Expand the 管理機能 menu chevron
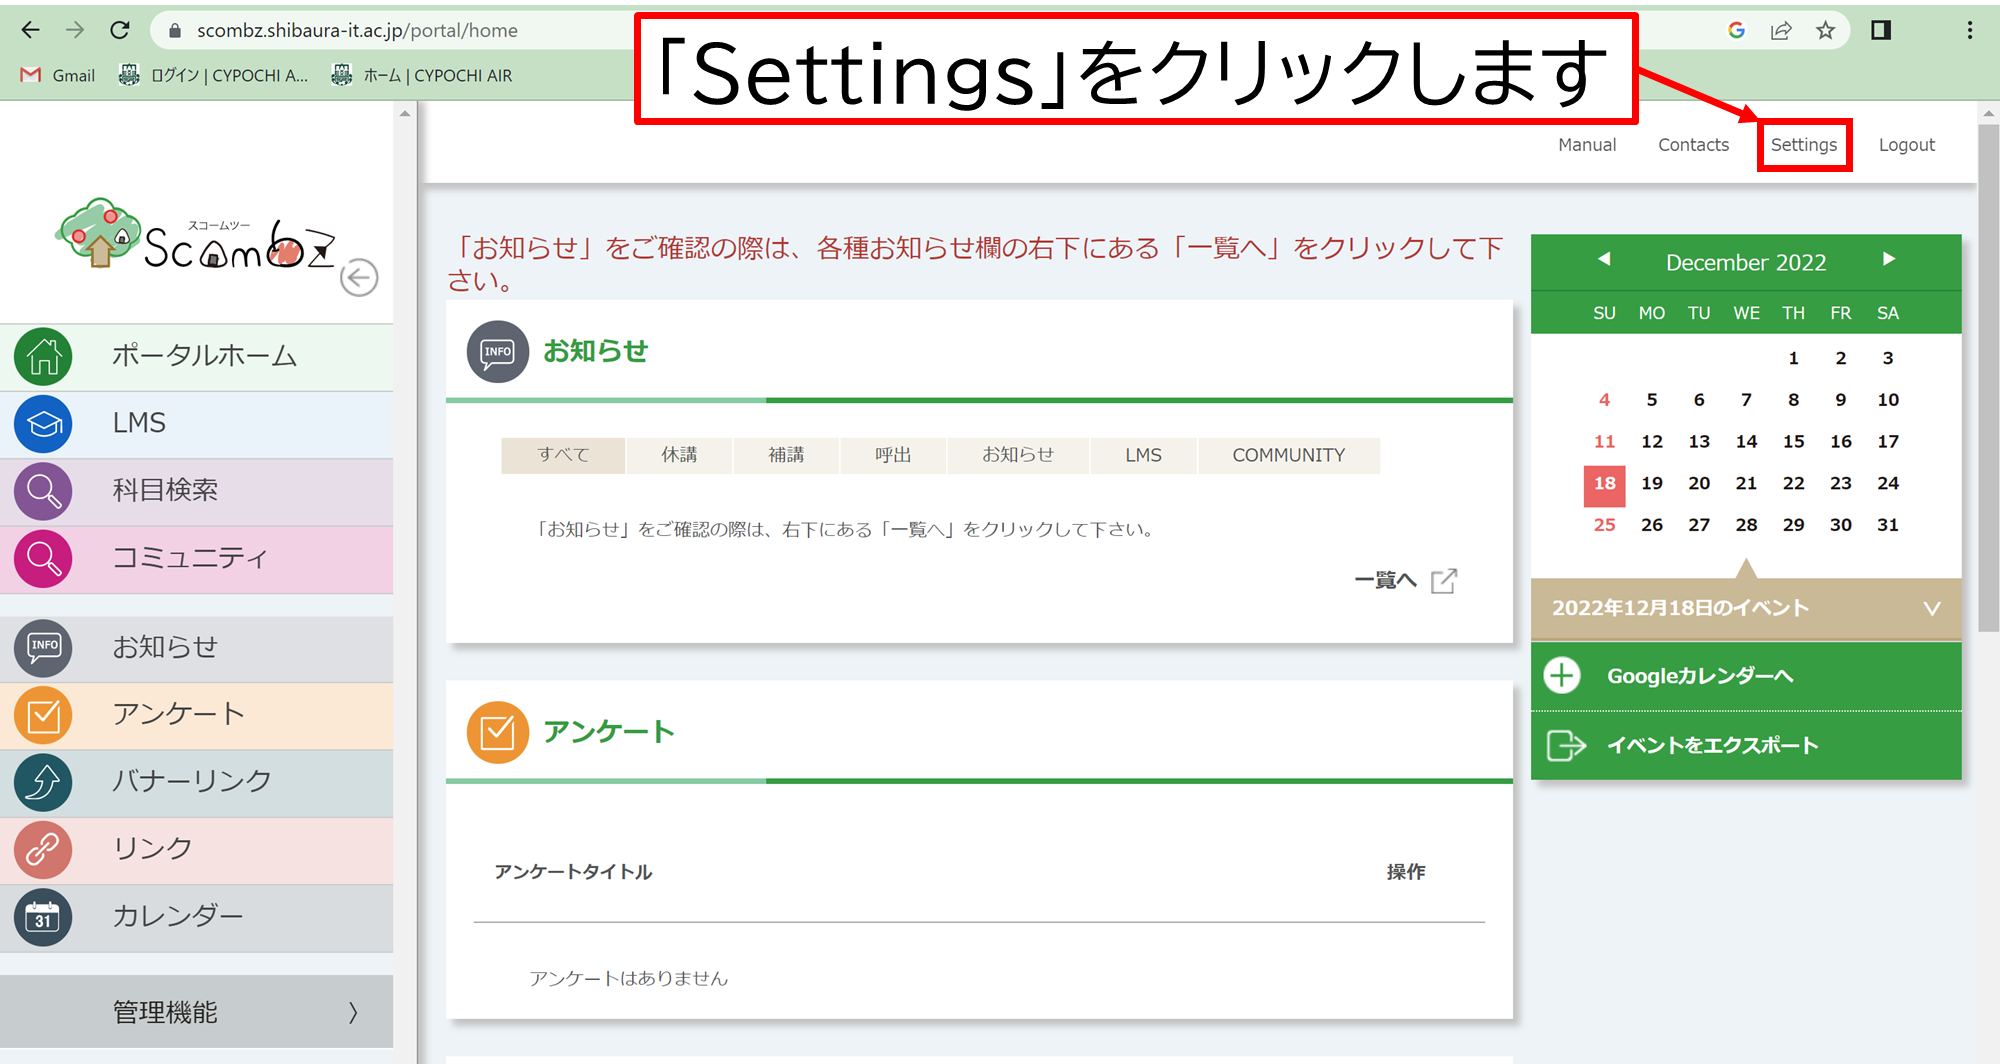Viewport: 2000px width, 1064px height. tap(353, 1012)
